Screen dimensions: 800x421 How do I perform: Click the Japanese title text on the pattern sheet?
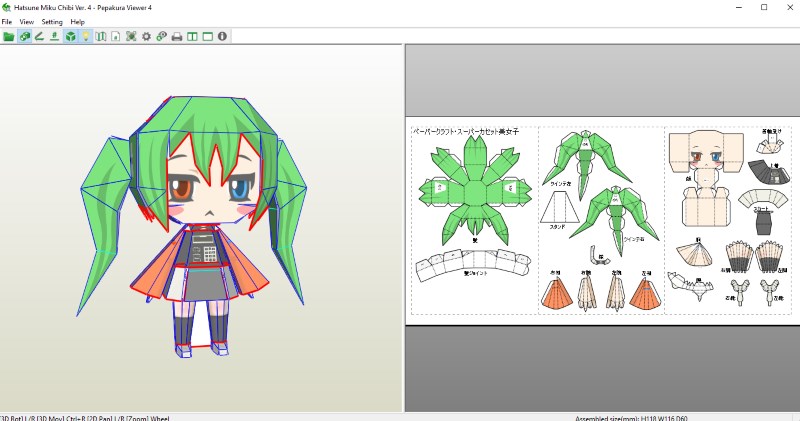click(x=465, y=131)
